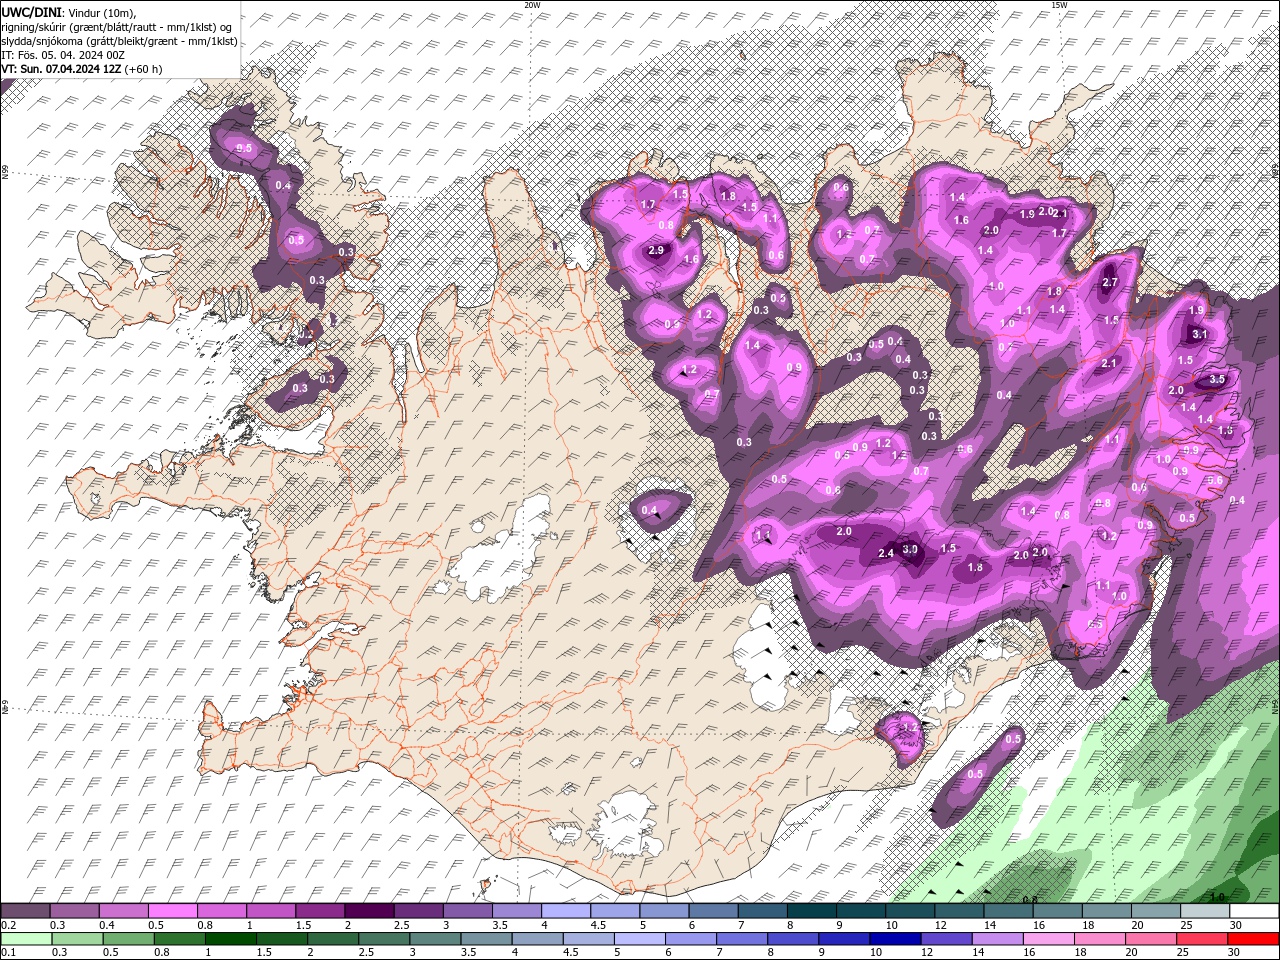Click the 4.5 label under the snow scale
The height and width of the screenshot is (960, 1280).
598,925
